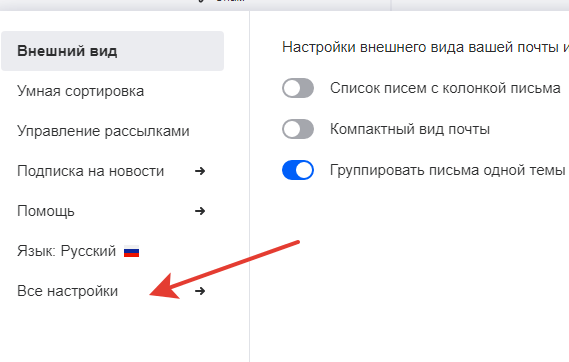Enable Список писем с колонкой письма switch
Image resolution: width=569 pixels, height=362 pixels.
298,88
